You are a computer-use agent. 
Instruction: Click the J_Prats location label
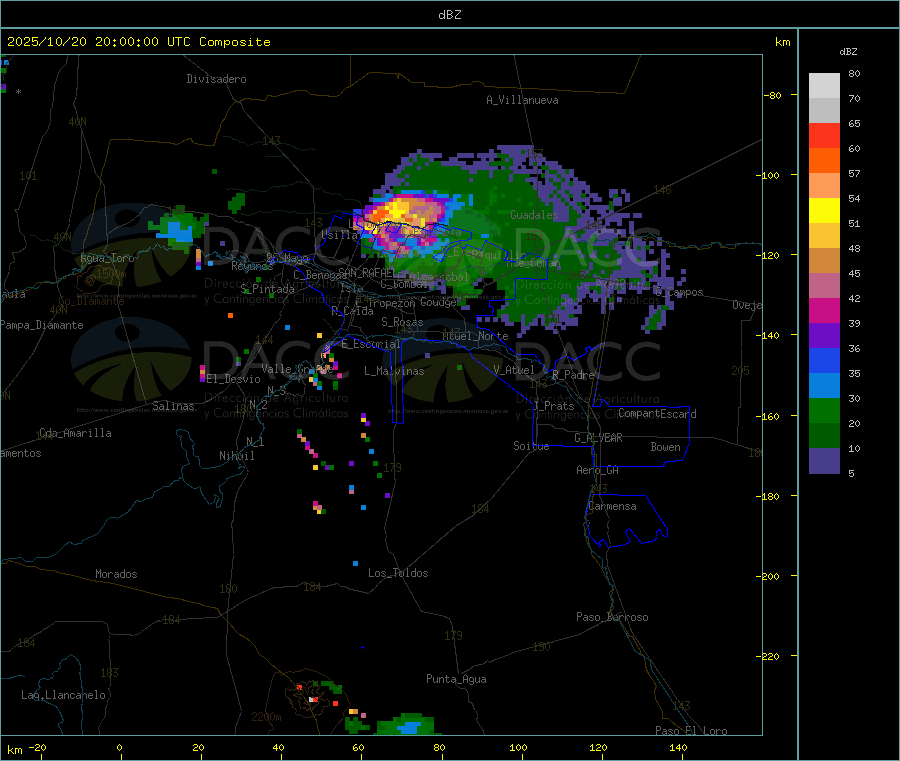(x=554, y=406)
